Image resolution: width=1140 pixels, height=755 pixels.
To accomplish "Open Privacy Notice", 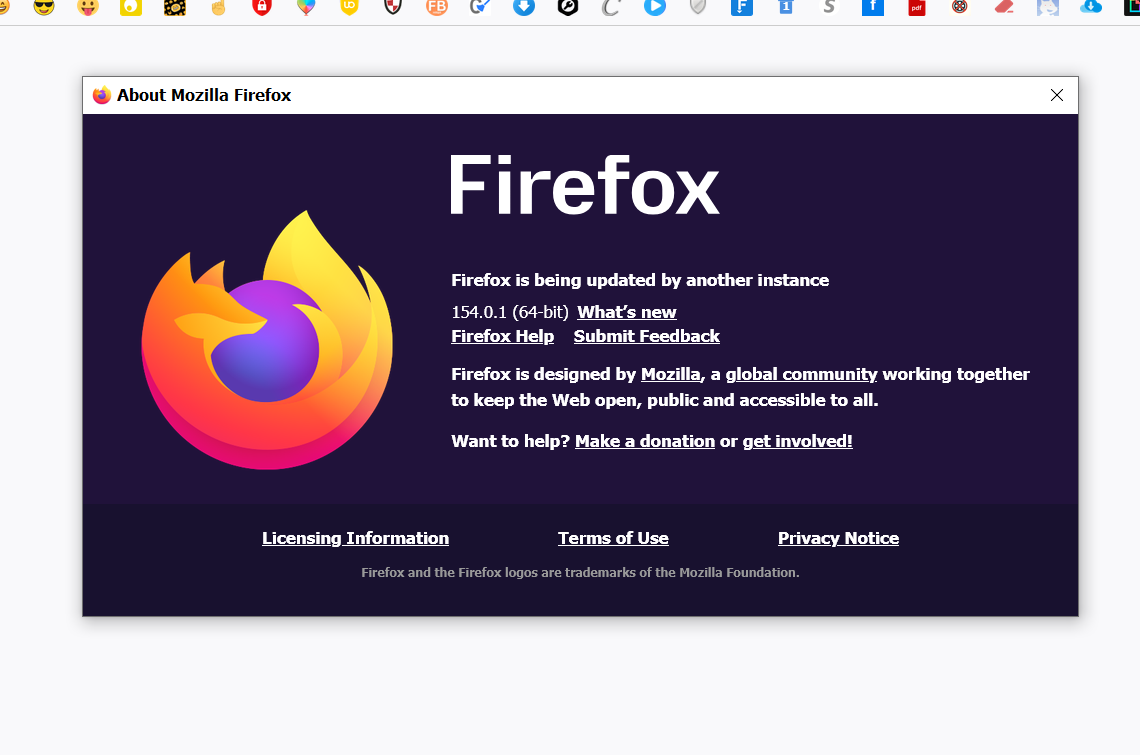I will click(x=838, y=538).
